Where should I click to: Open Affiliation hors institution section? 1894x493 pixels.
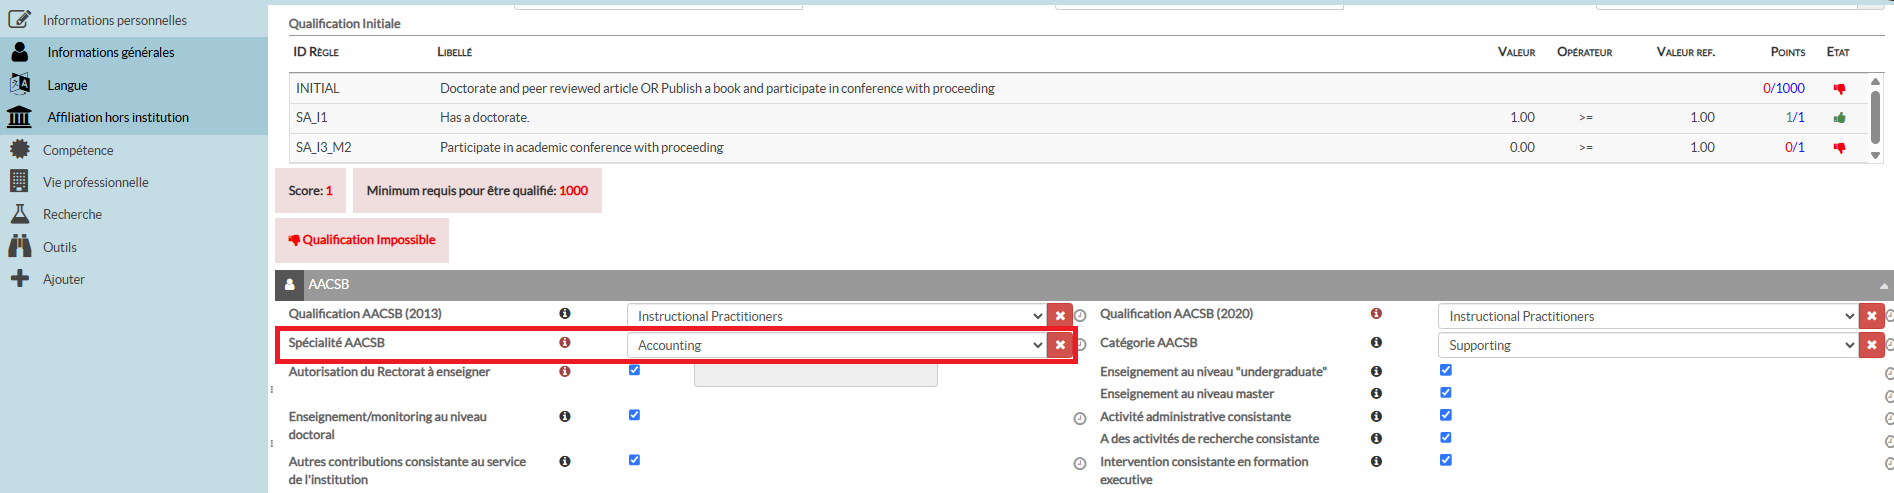tap(117, 118)
